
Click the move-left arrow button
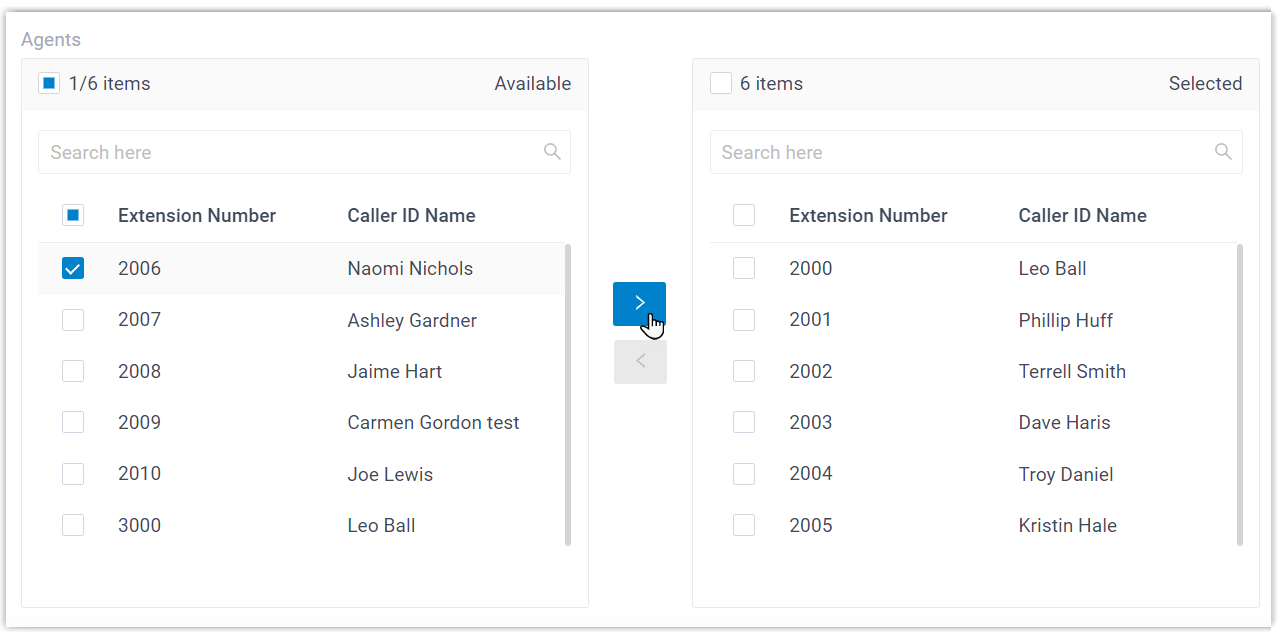pyautogui.click(x=640, y=362)
